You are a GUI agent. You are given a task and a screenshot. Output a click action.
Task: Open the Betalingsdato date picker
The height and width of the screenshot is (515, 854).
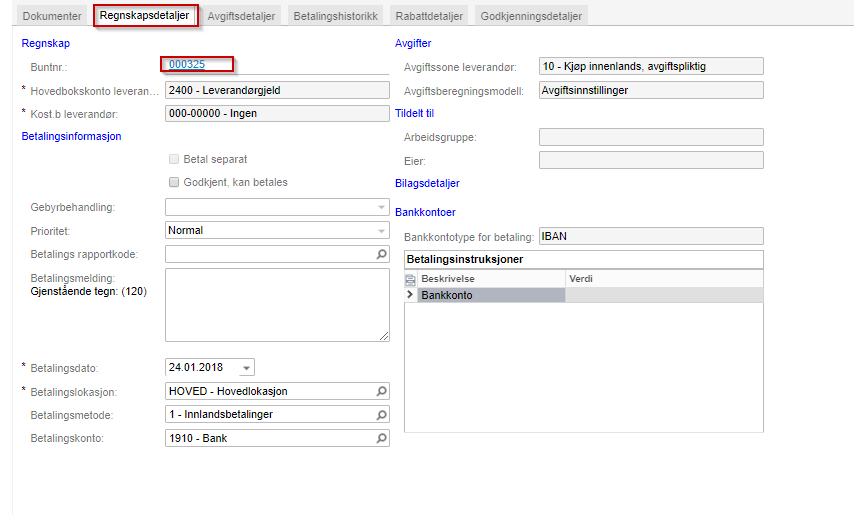coord(247,367)
